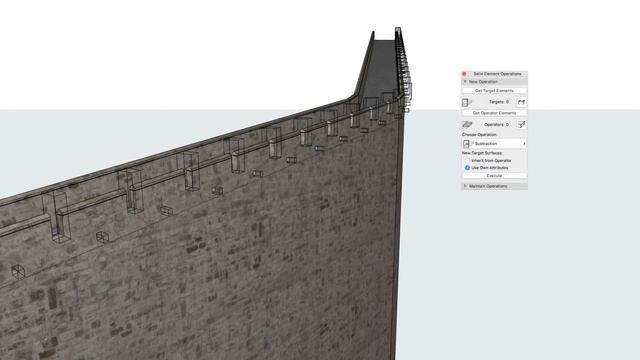Click the 'Choose Operation:' label
The width and height of the screenshot is (640, 360).
pos(479,134)
